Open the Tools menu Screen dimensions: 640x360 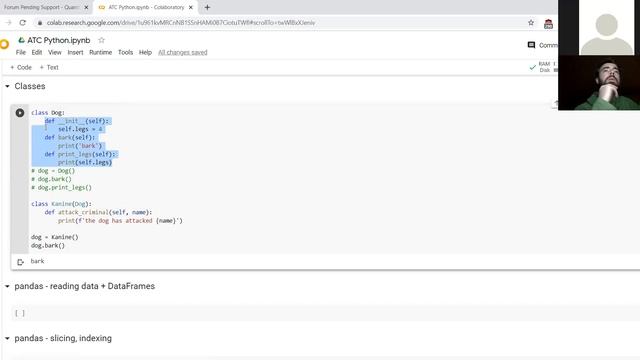pos(125,52)
